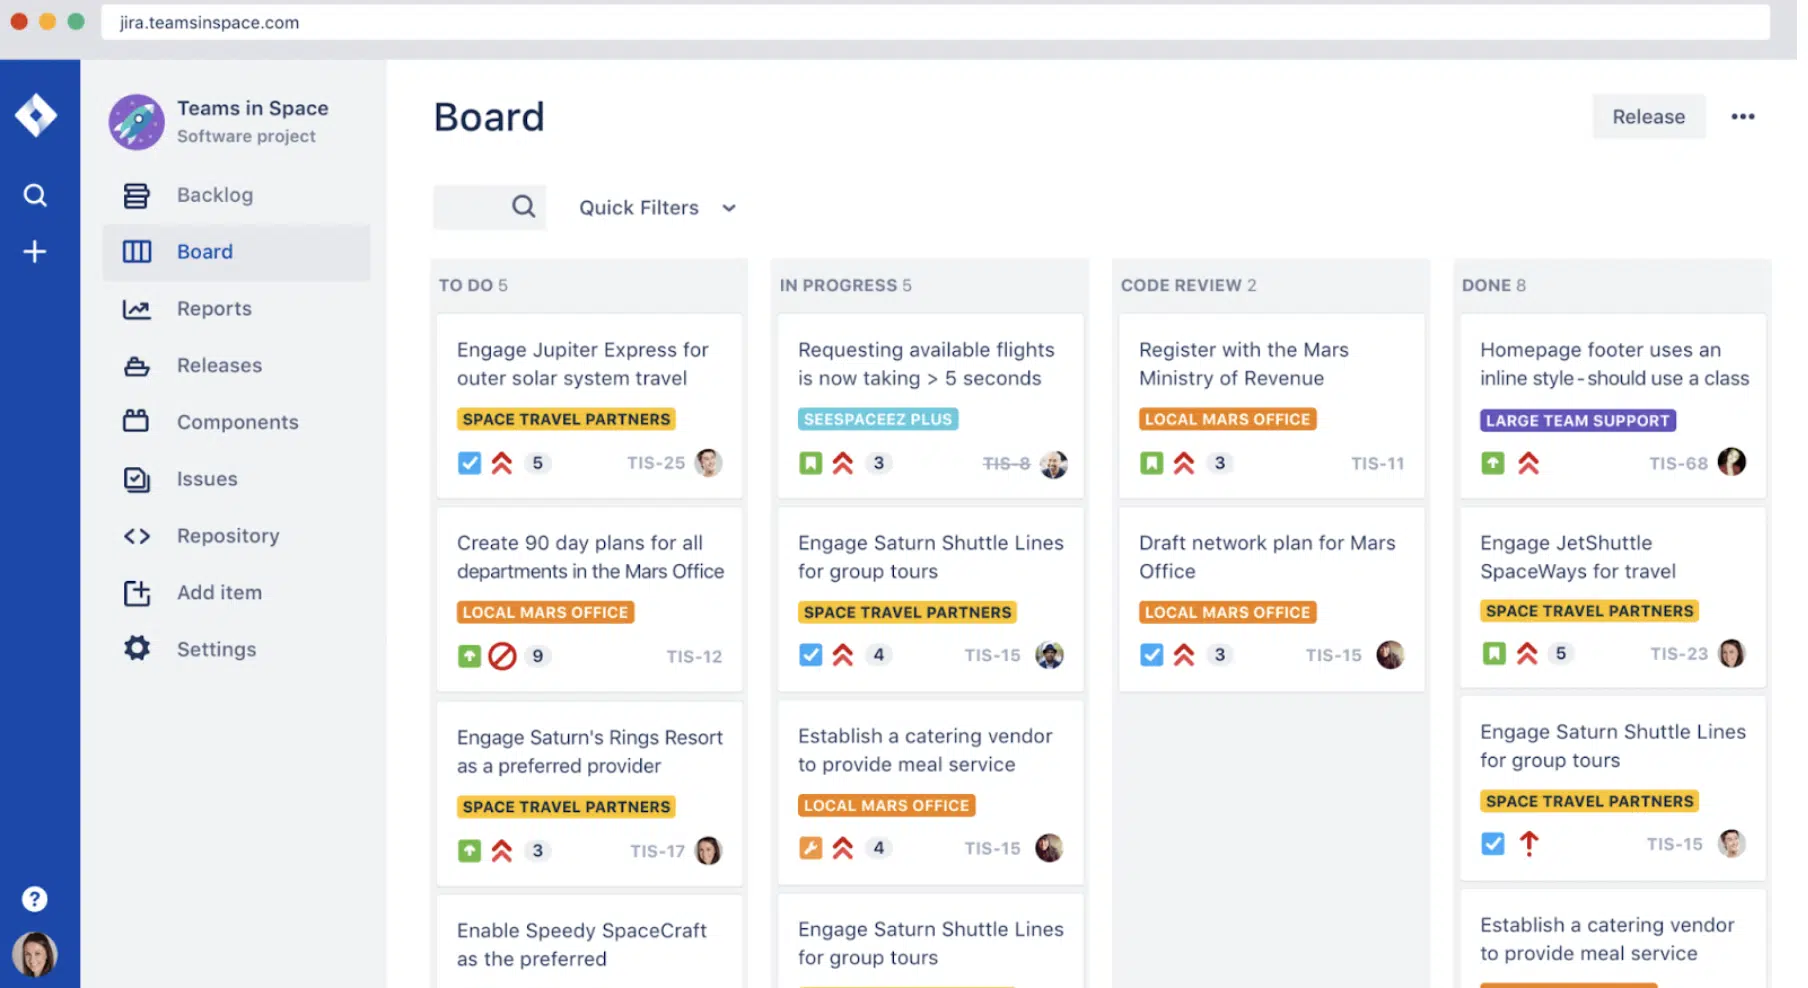Select Issues in the navigation sidebar
The width and height of the screenshot is (1808, 988).
pos(207,479)
